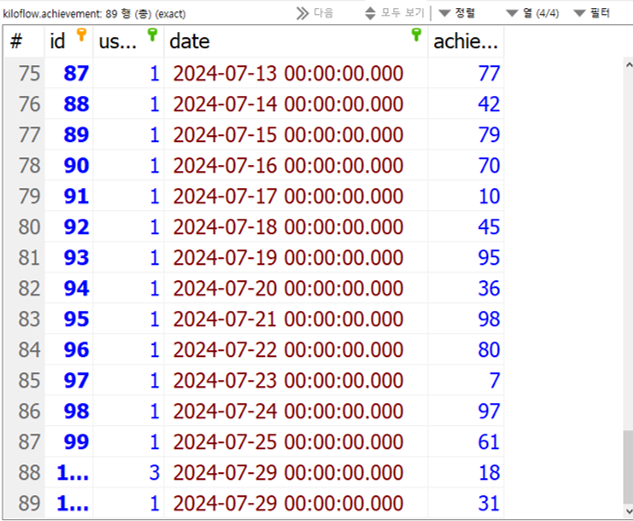
Task: Select date cell 2024-07-25 00:00:00.000
Action: [296, 441]
